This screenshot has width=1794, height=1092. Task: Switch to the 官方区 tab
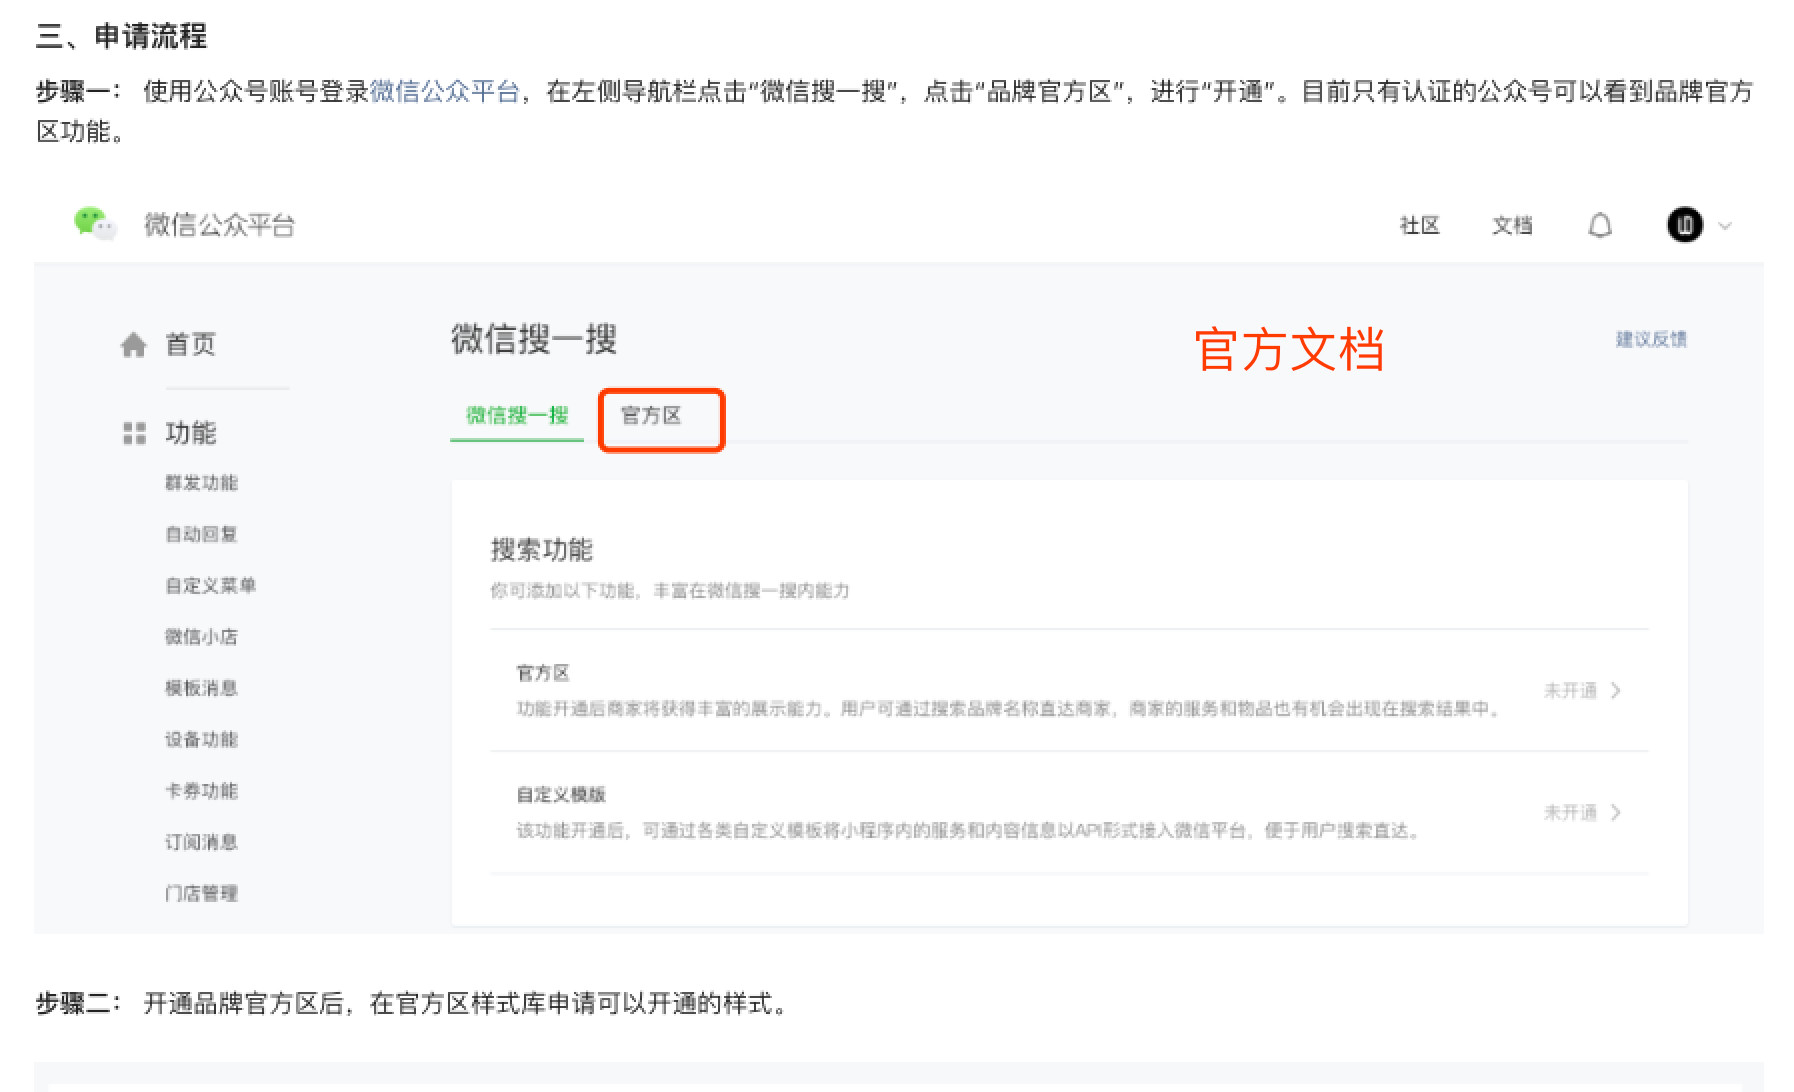[651, 415]
